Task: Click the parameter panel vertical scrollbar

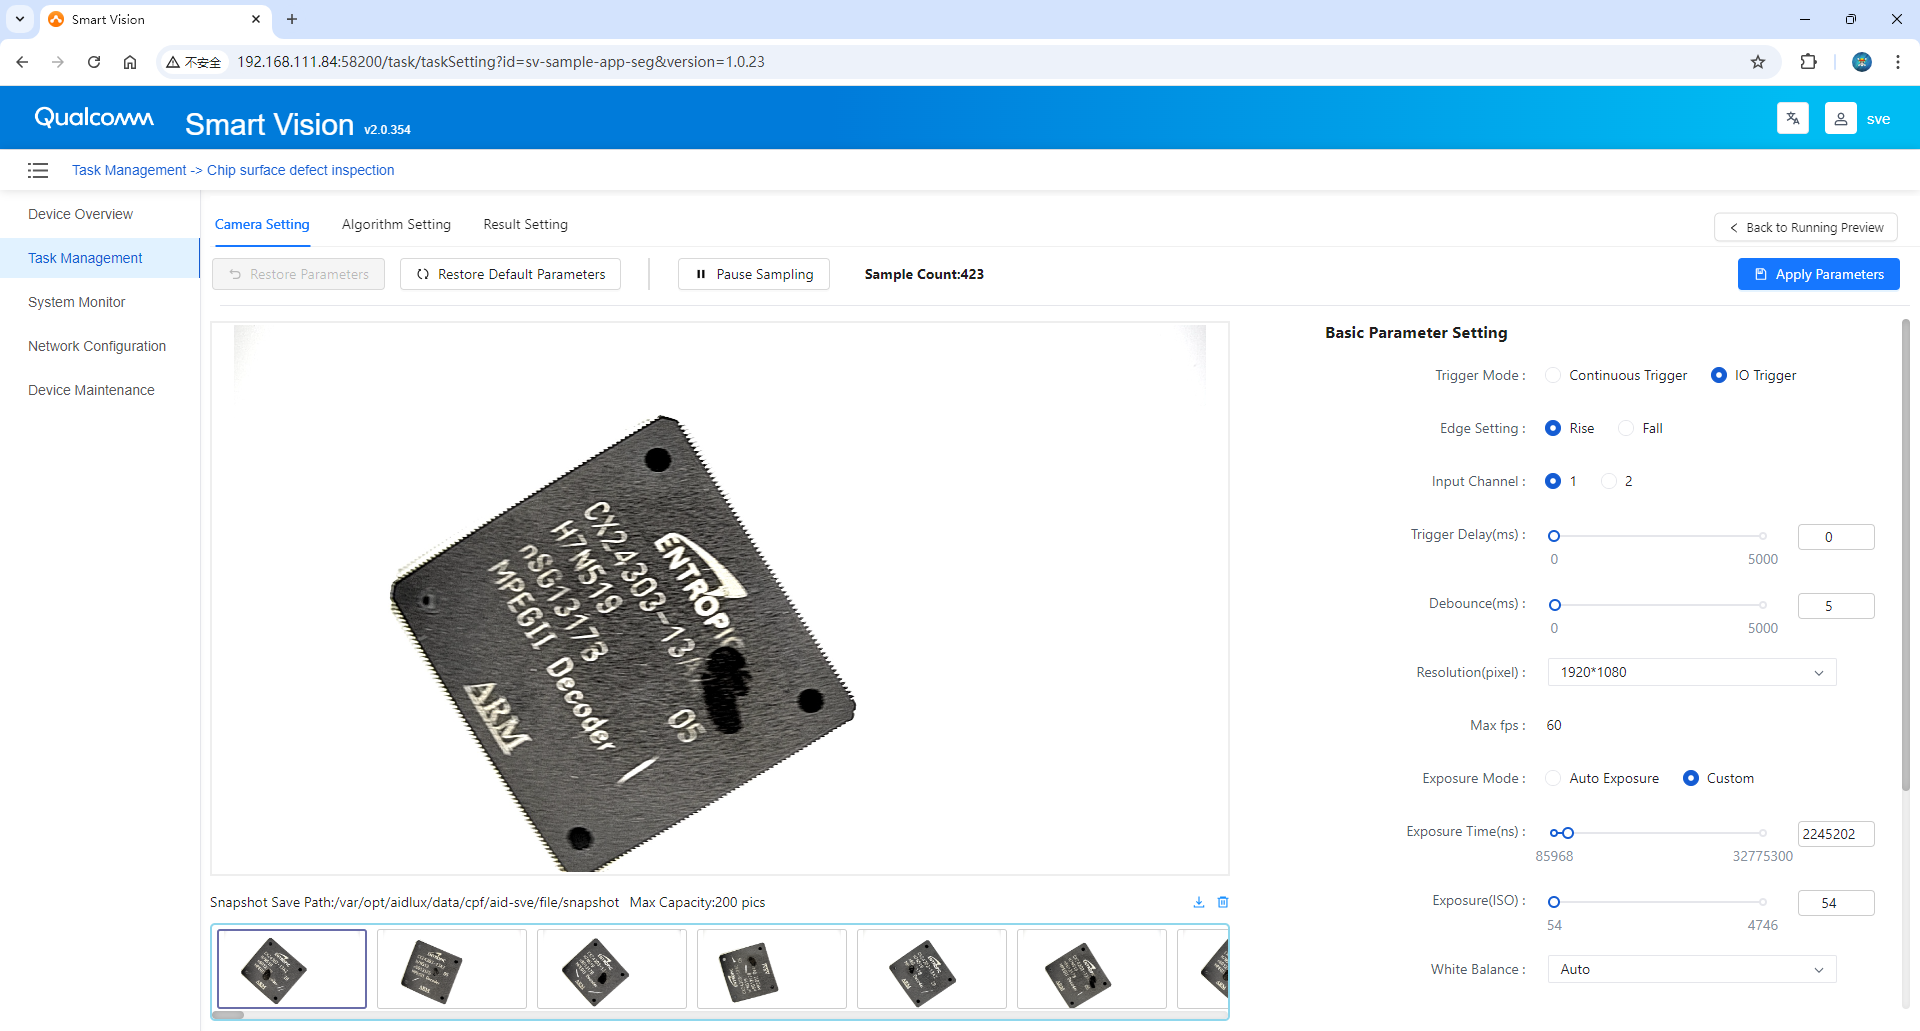Action: pos(1905,555)
